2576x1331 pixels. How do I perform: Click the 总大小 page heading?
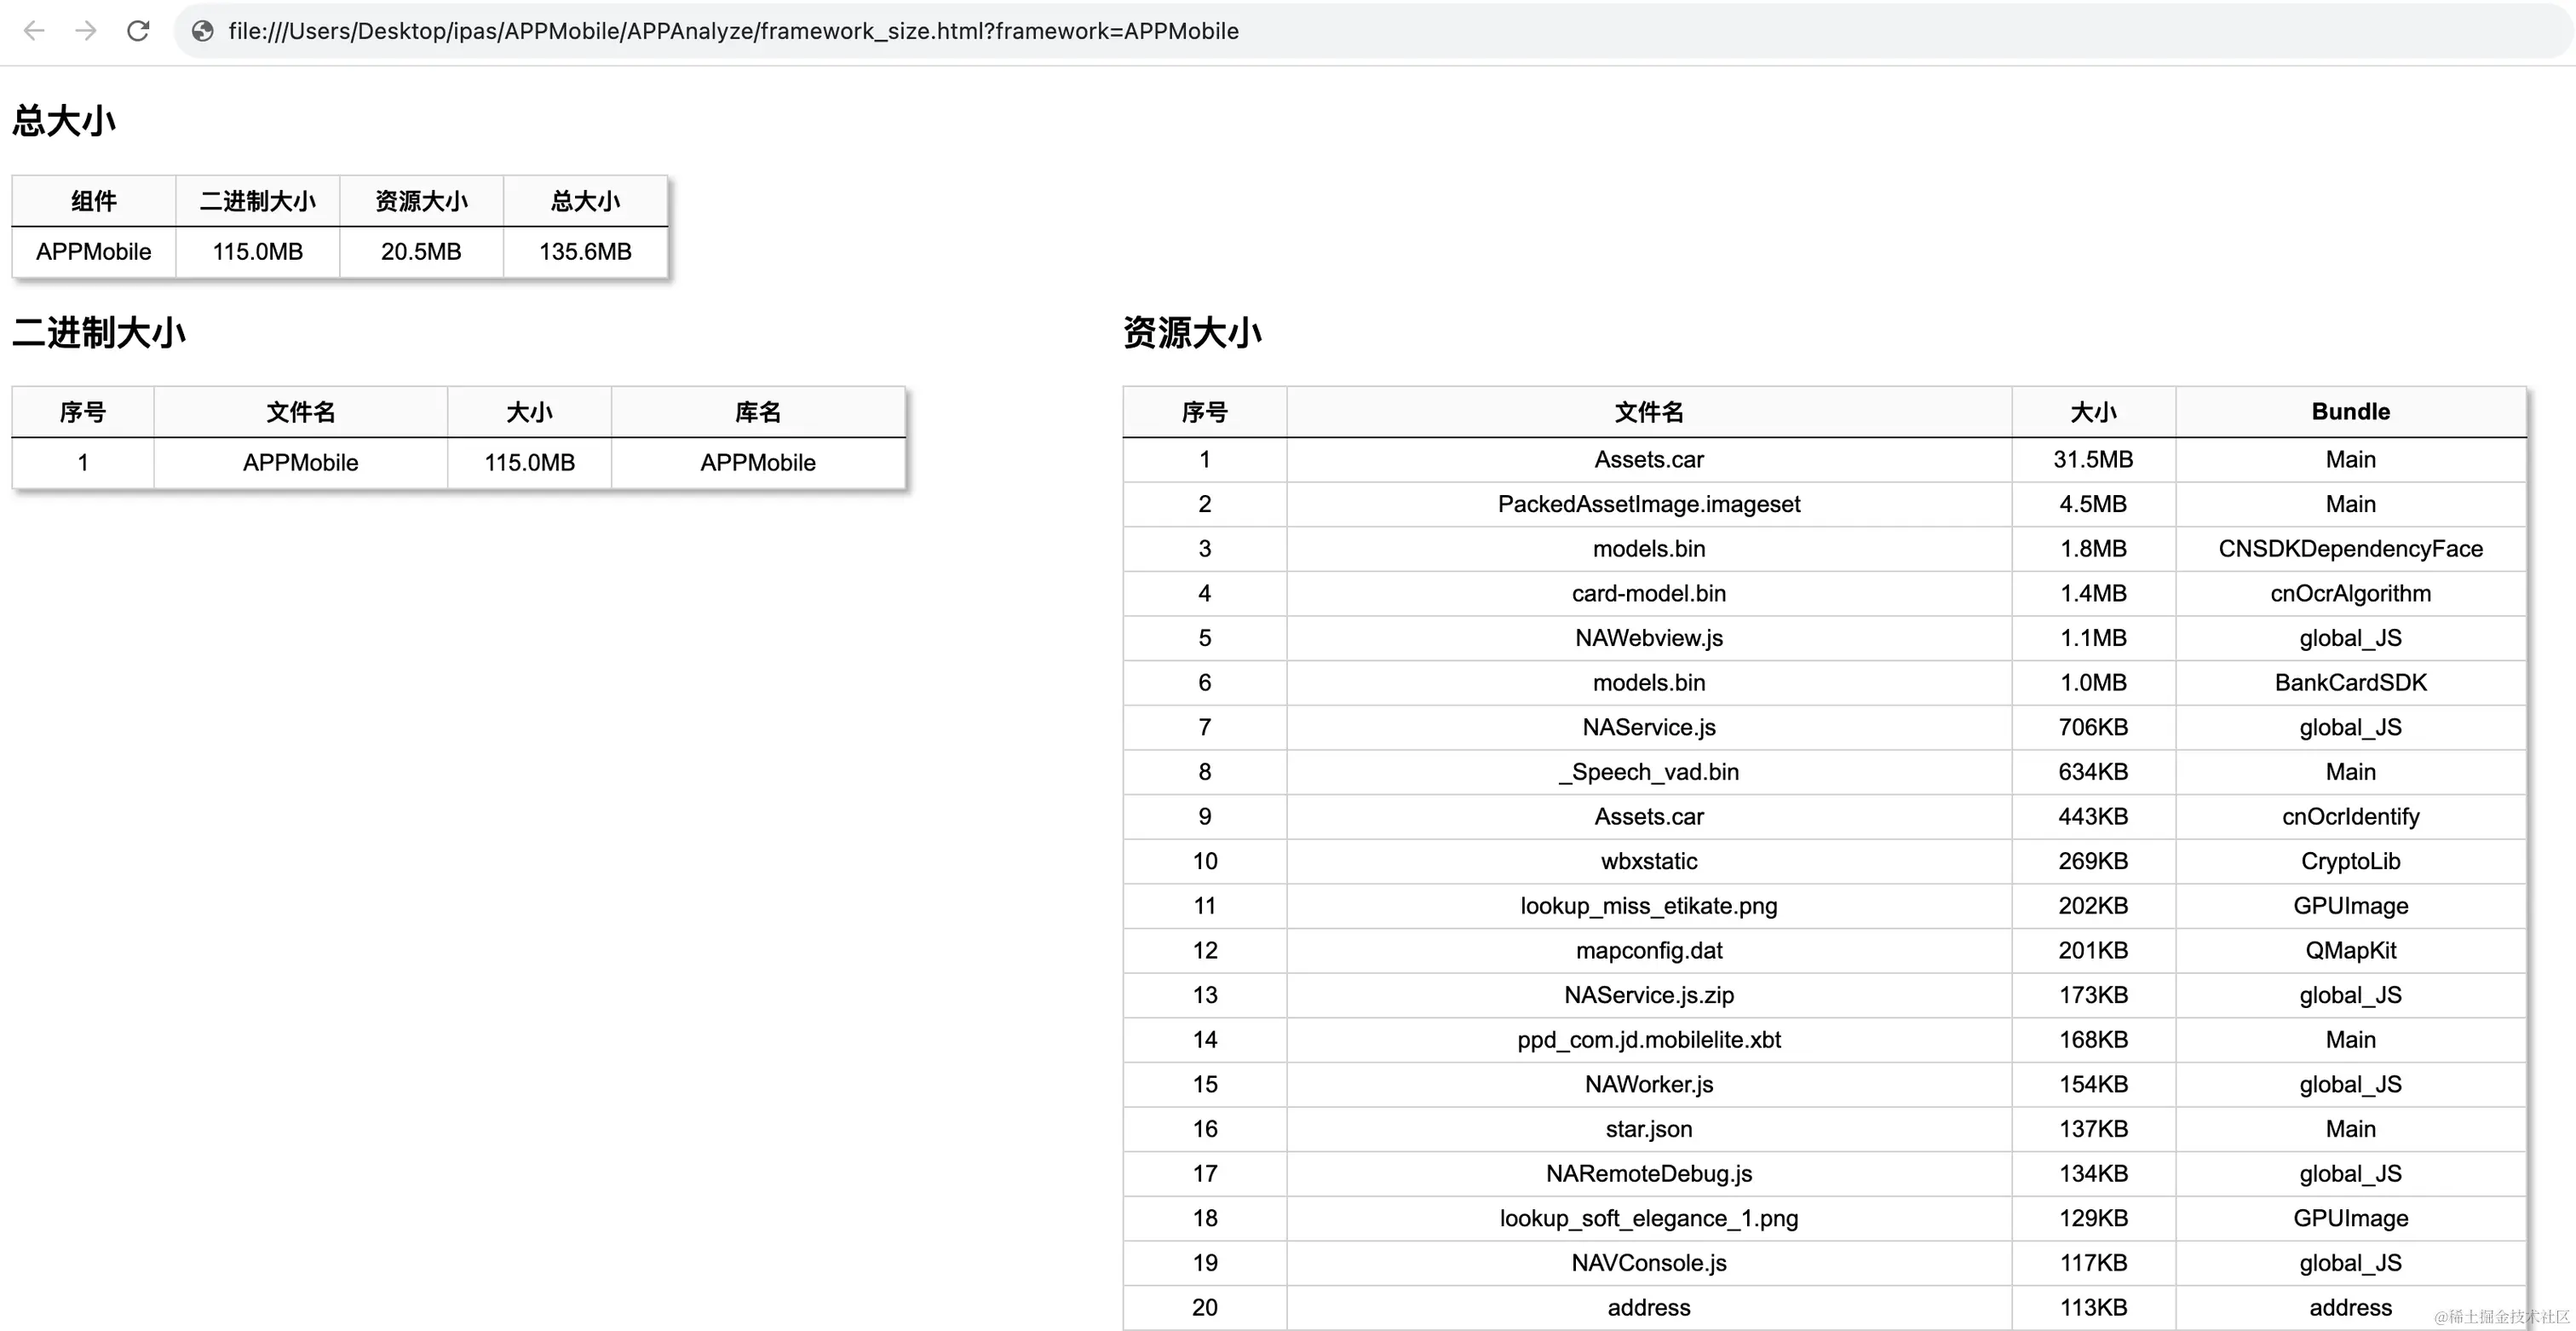pyautogui.click(x=63, y=120)
